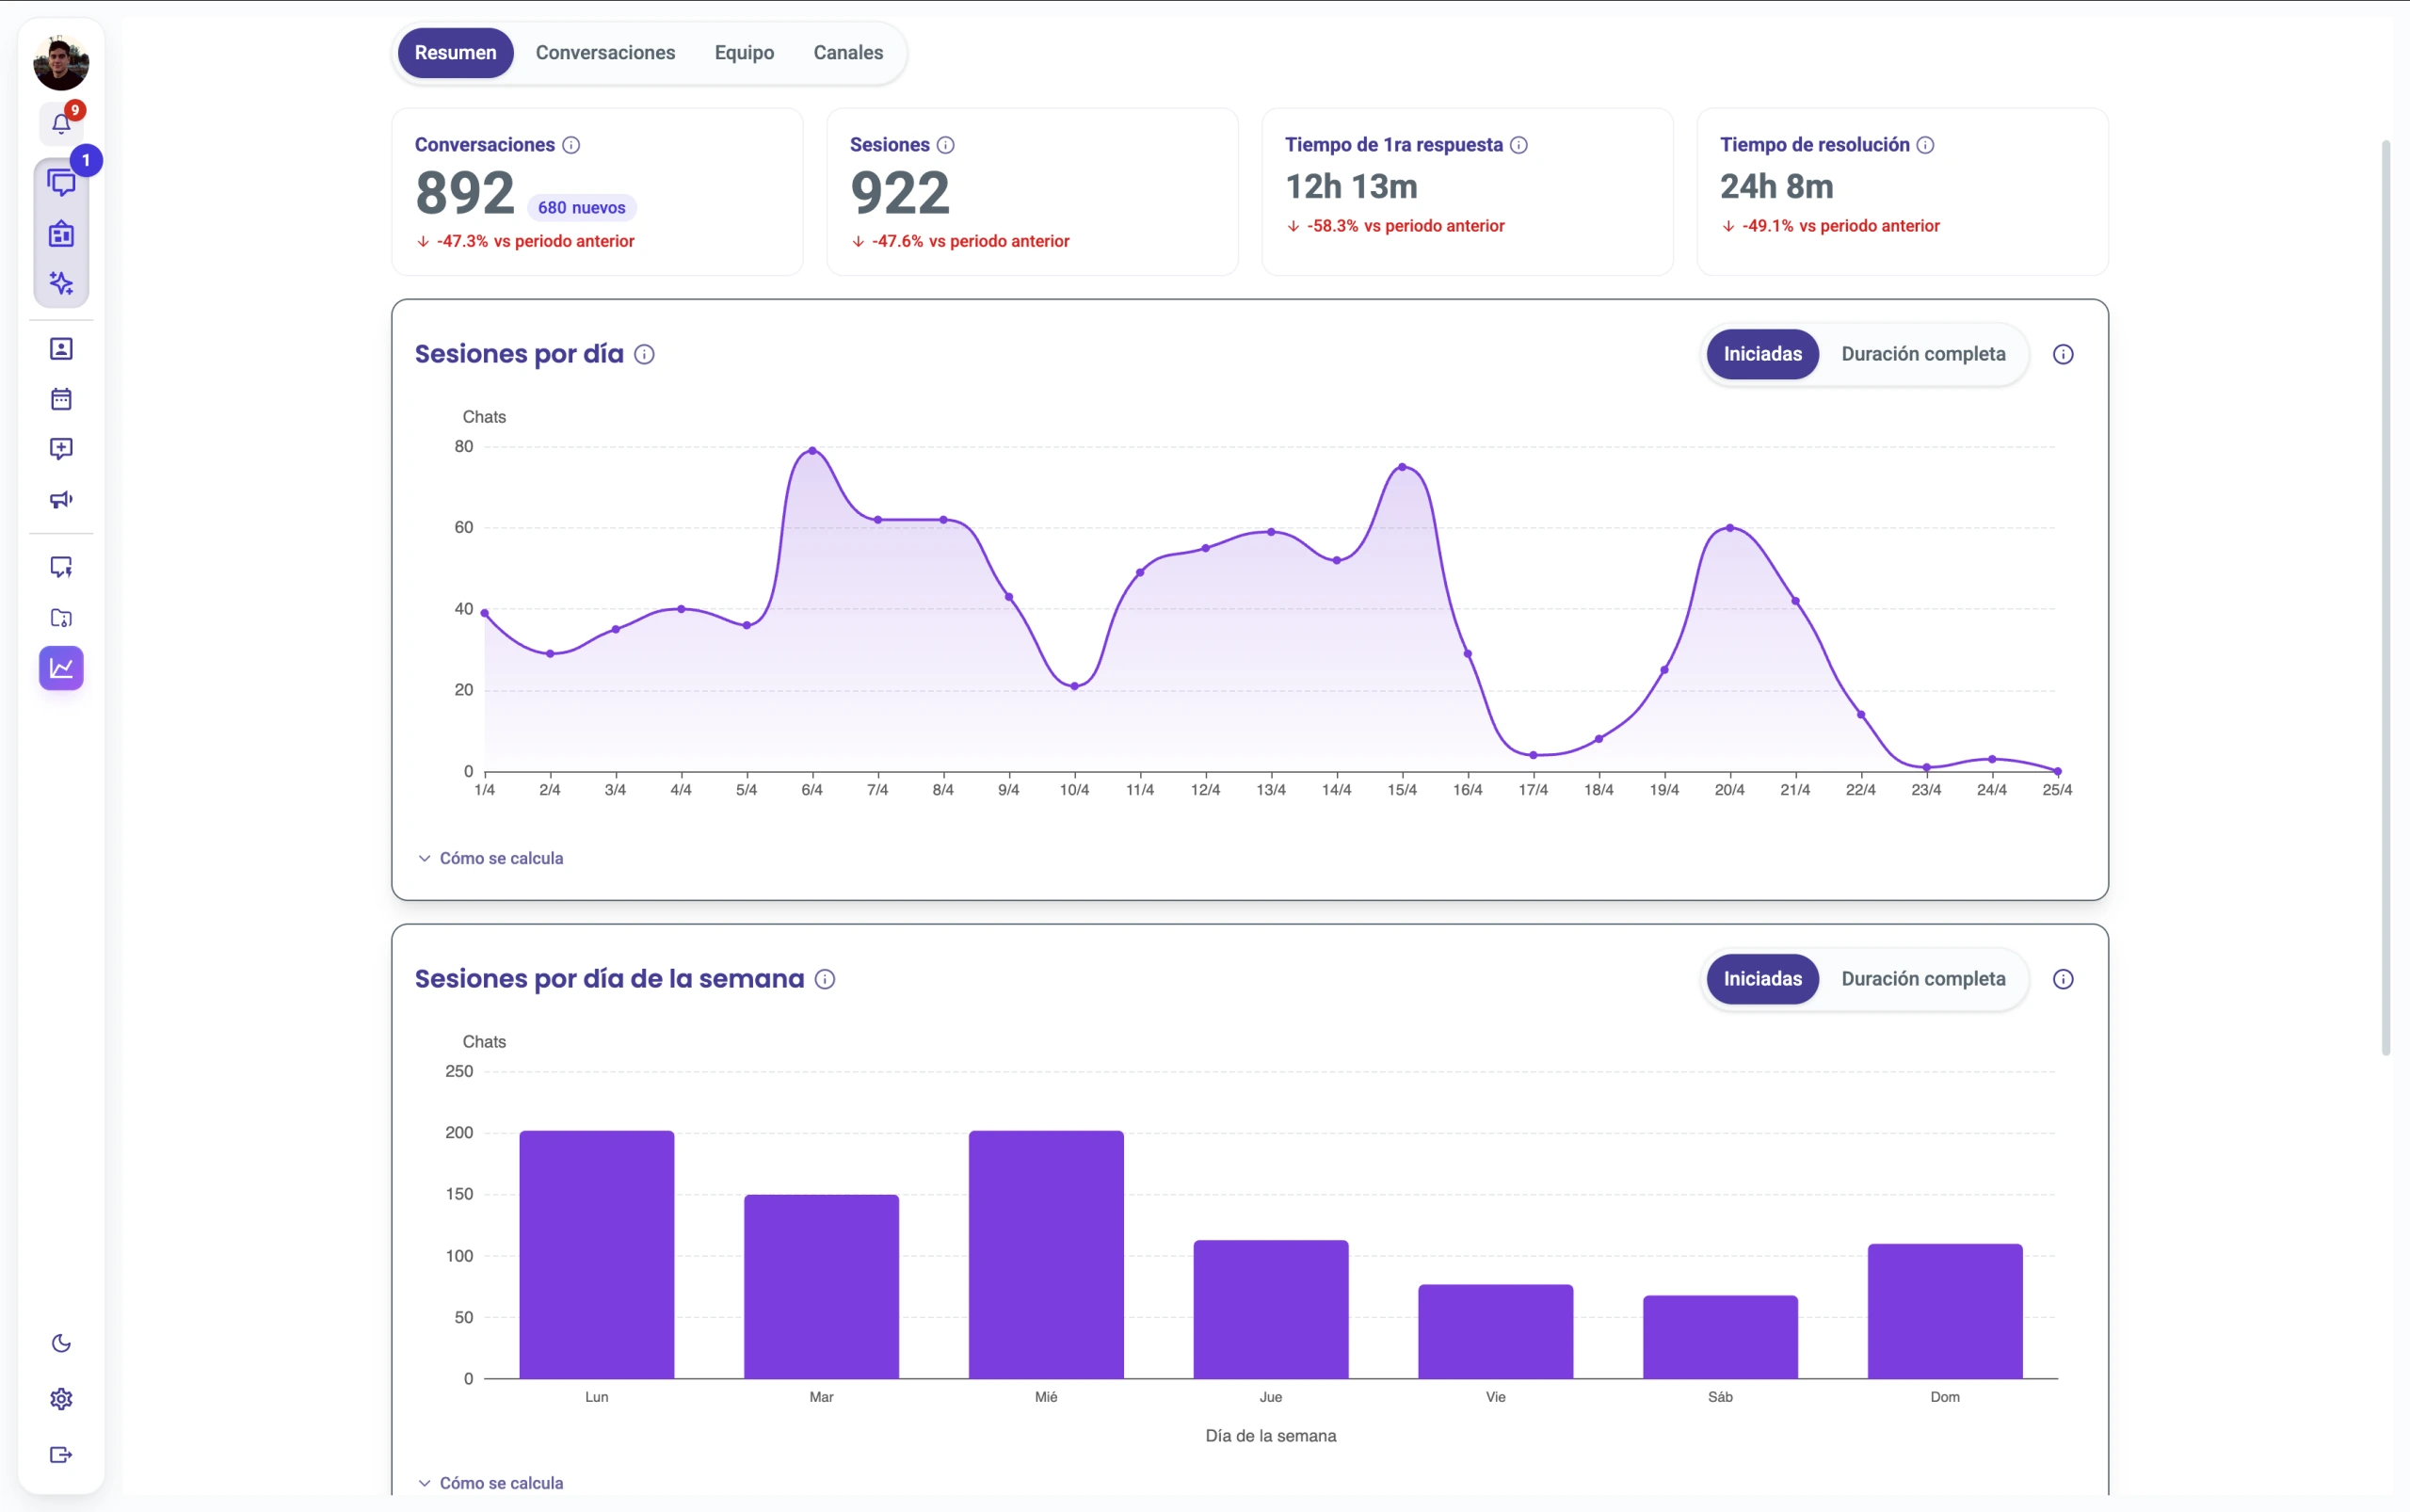This screenshot has height=1512, width=2410.
Task: Open the calendar icon in sidebar
Action: coord(61,399)
